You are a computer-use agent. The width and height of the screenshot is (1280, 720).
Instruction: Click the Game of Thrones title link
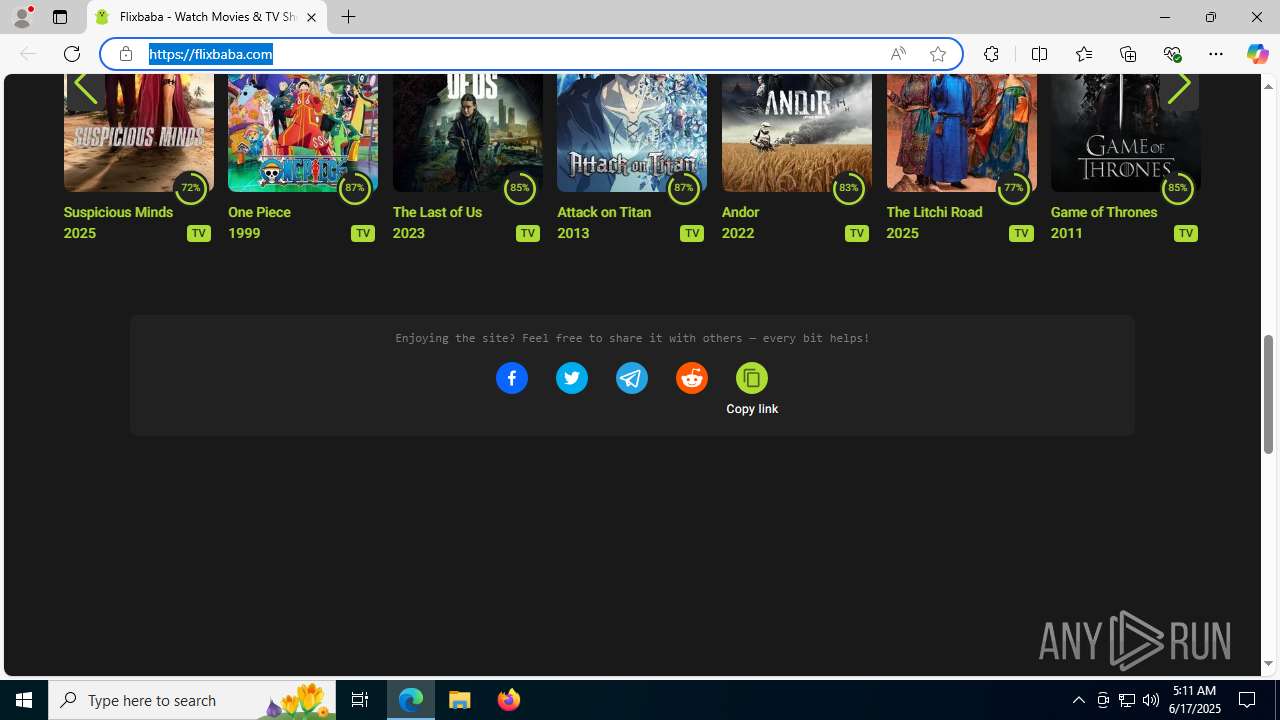(1104, 212)
